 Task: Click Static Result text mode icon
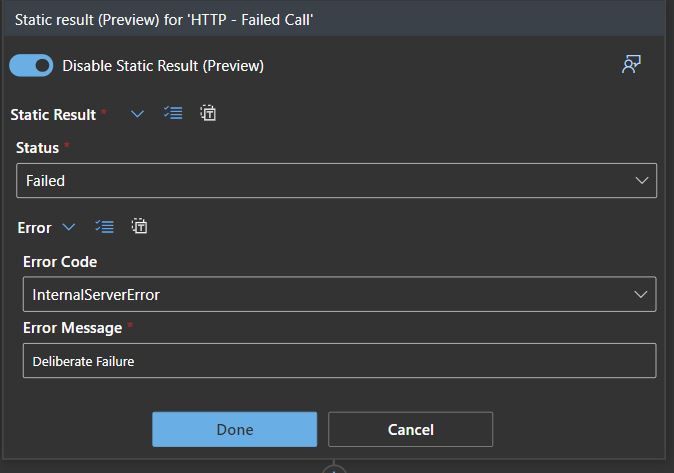coord(208,114)
